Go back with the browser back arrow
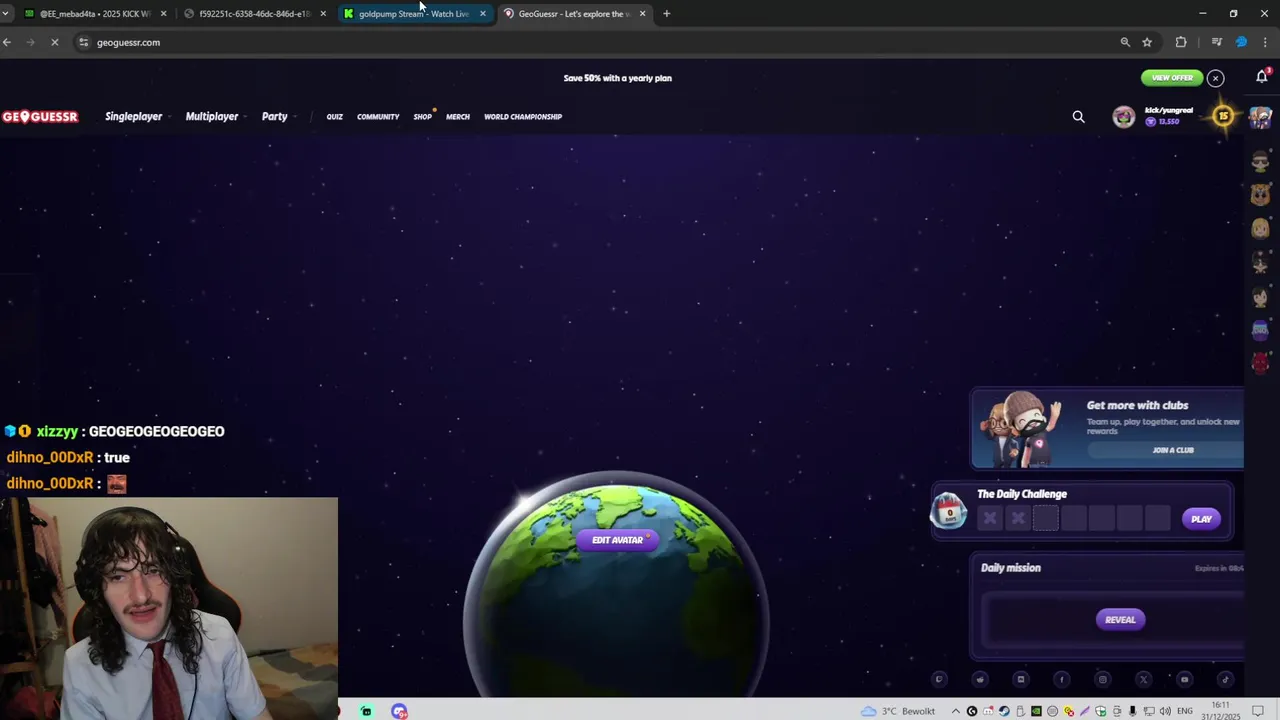Image resolution: width=1280 pixels, height=720 pixels. point(7,42)
